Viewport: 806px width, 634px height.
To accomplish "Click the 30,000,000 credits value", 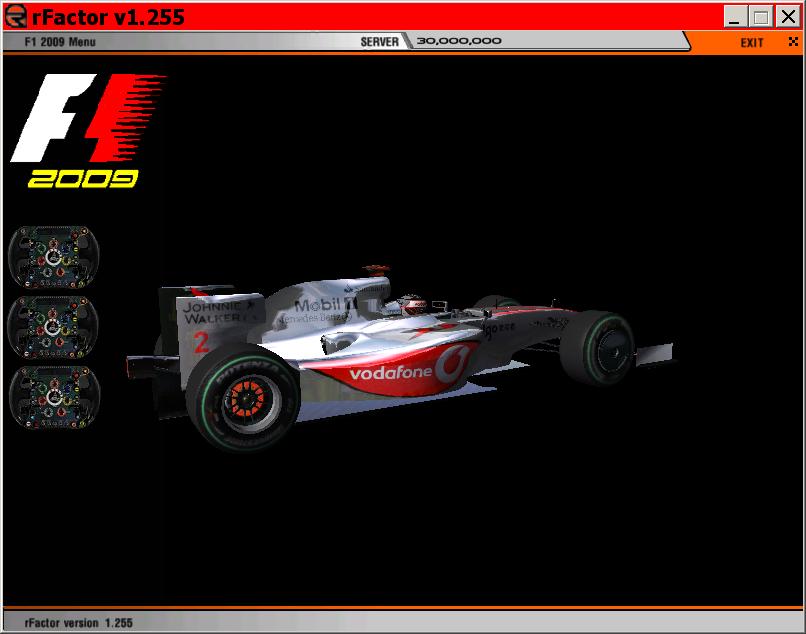I will (x=459, y=41).
